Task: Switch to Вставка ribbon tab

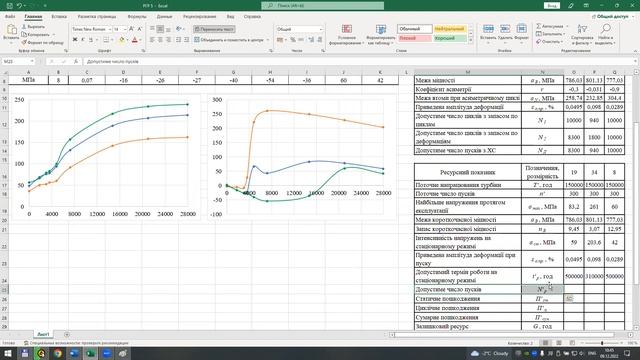Action: [x=59, y=17]
